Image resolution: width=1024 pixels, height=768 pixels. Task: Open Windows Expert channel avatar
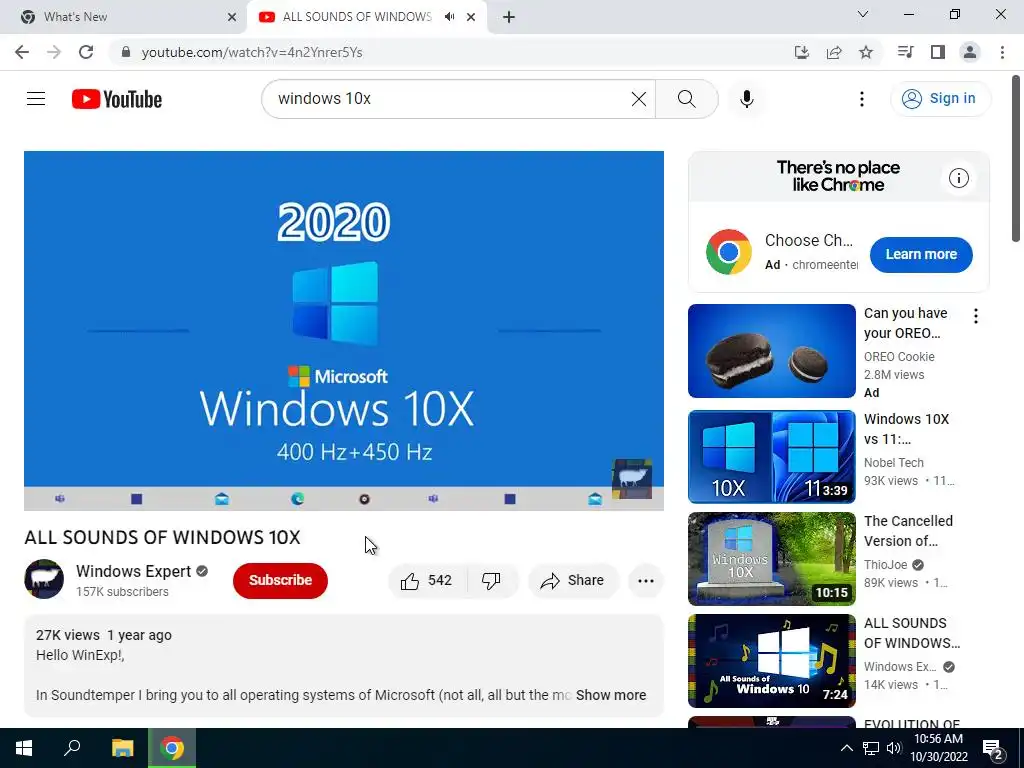(x=44, y=579)
